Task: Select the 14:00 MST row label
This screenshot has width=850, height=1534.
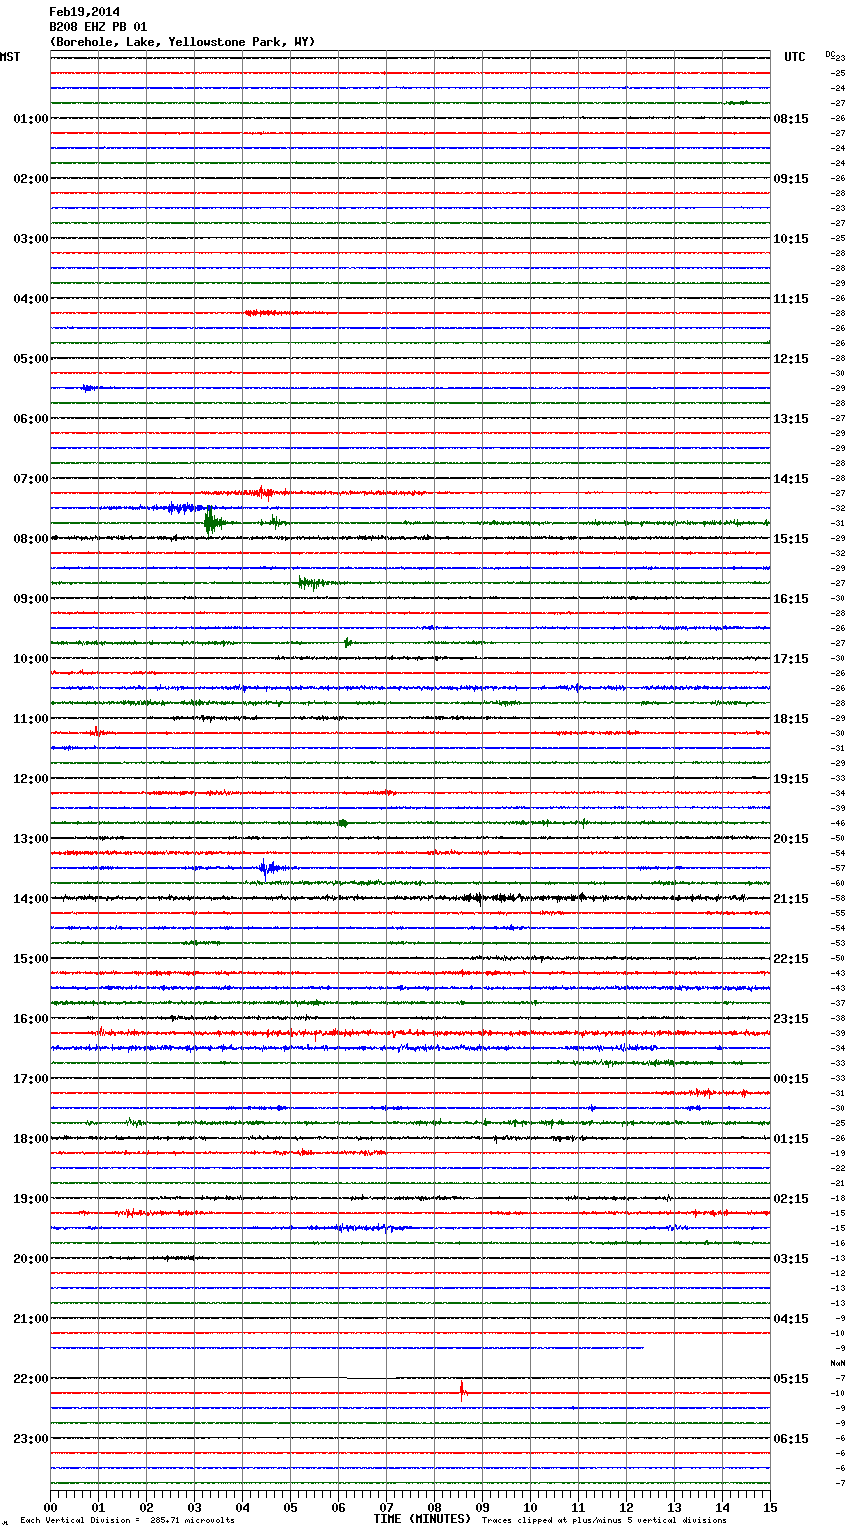Action: coord(31,899)
